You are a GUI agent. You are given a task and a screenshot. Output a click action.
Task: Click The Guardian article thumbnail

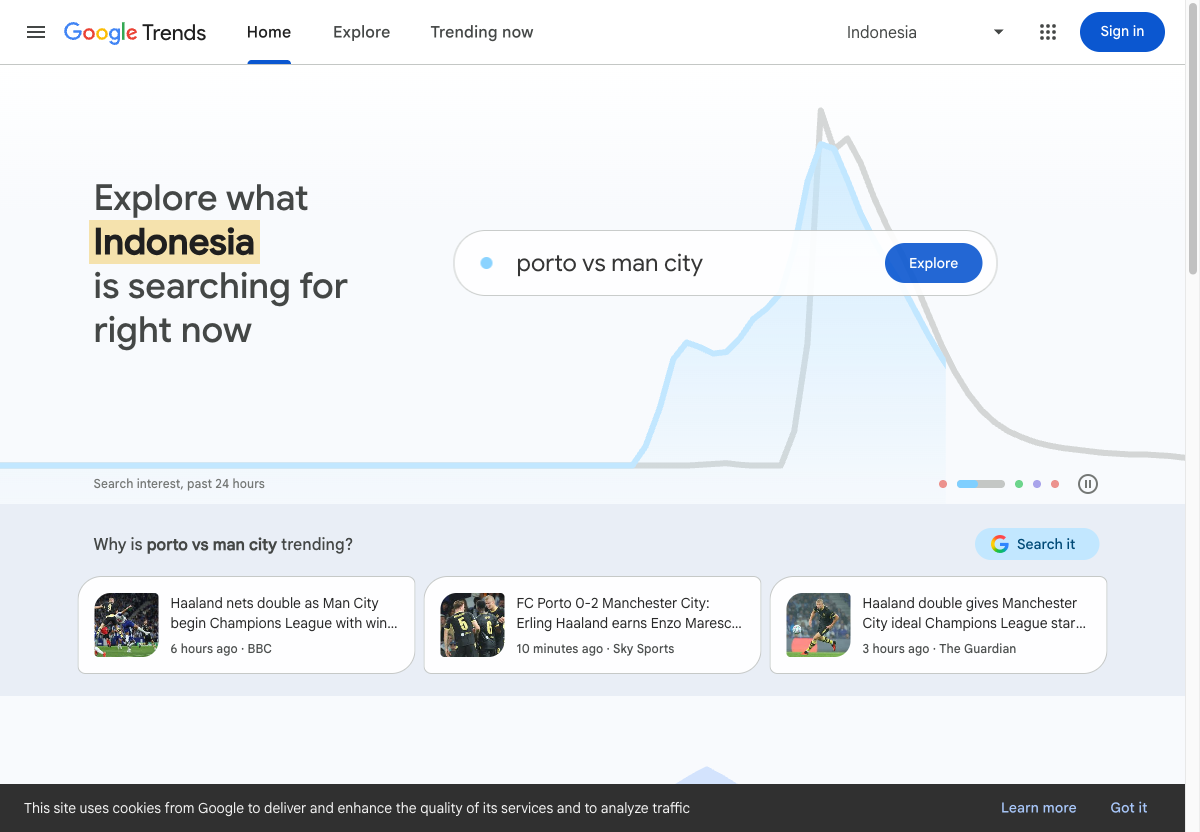pyautogui.click(x=819, y=625)
